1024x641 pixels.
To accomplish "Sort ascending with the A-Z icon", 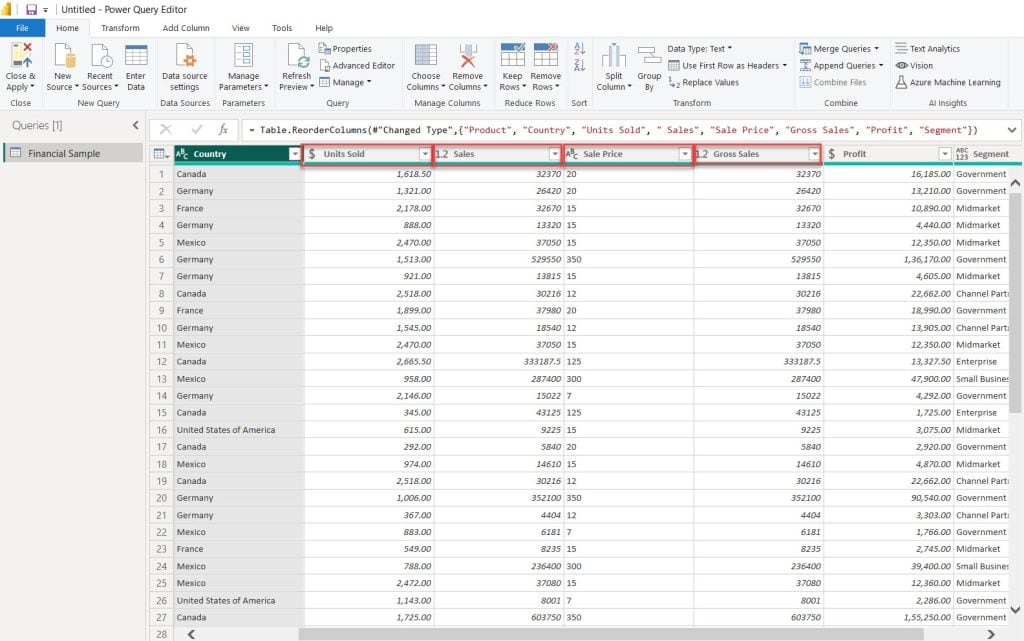I will (579, 48).
